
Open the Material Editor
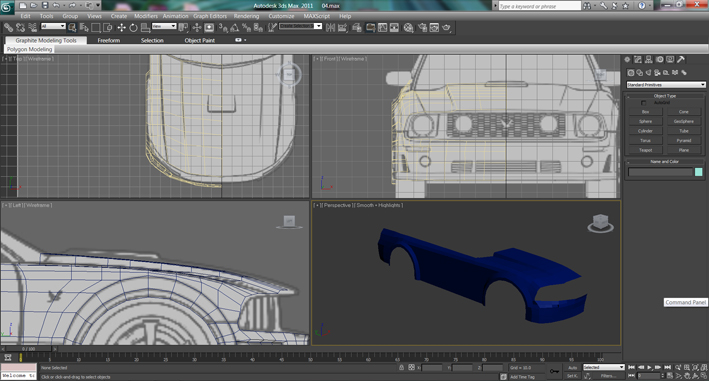[x=409, y=28]
